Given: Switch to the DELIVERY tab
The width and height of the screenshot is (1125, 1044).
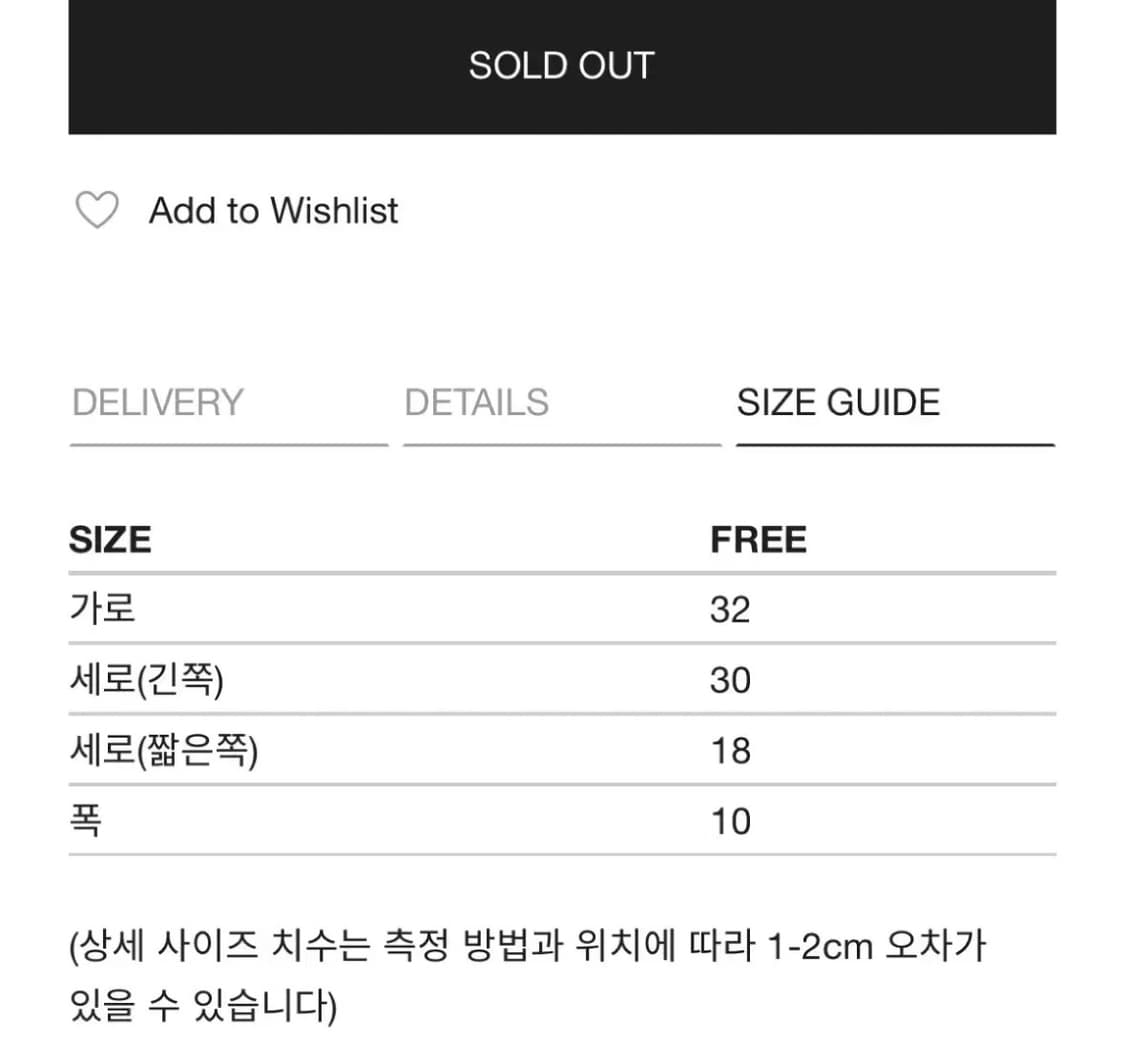Looking at the screenshot, I should (156, 402).
